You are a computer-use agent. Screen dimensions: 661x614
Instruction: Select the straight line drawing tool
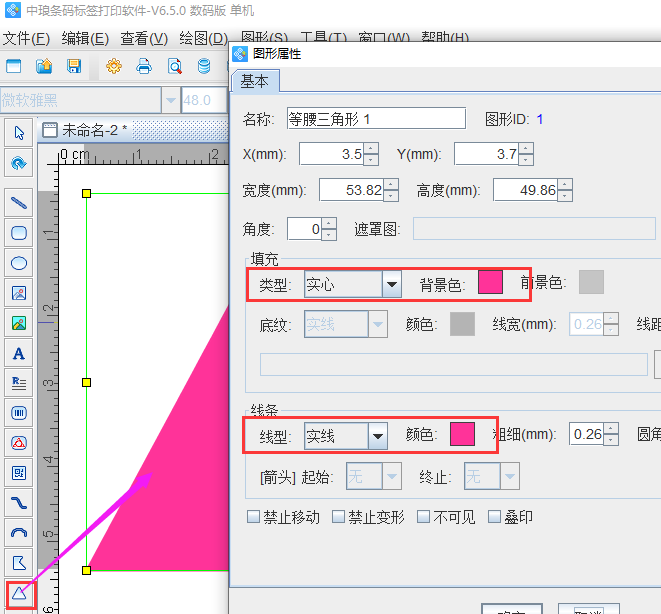[x=19, y=203]
